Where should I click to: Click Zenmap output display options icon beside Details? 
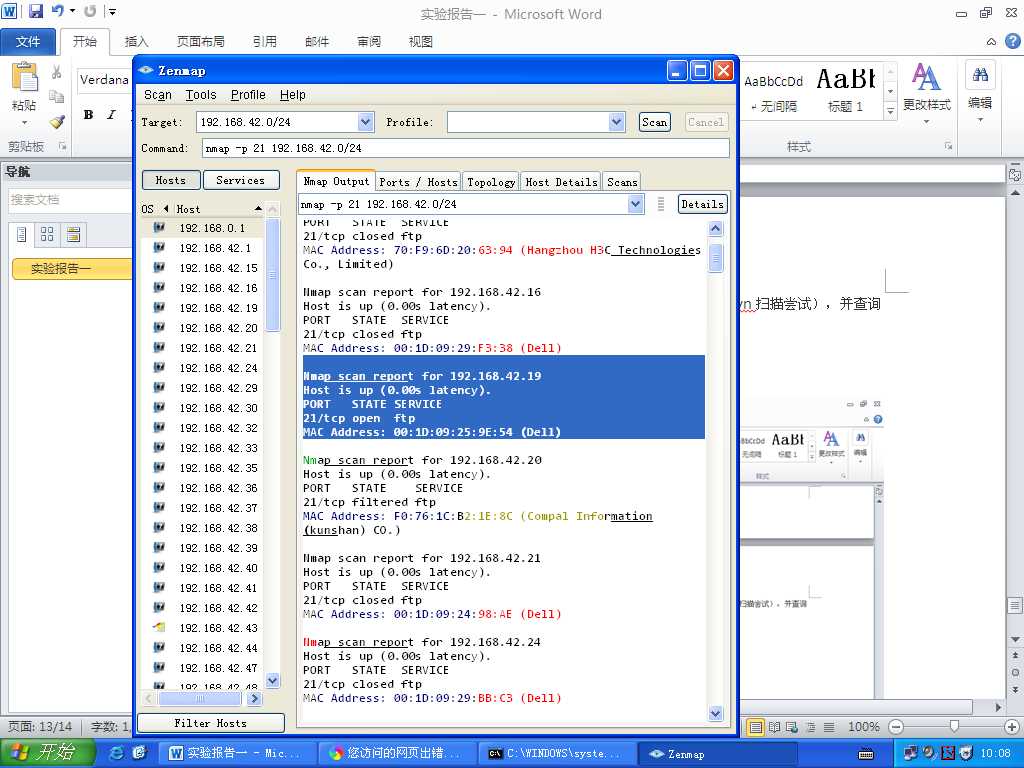(661, 204)
